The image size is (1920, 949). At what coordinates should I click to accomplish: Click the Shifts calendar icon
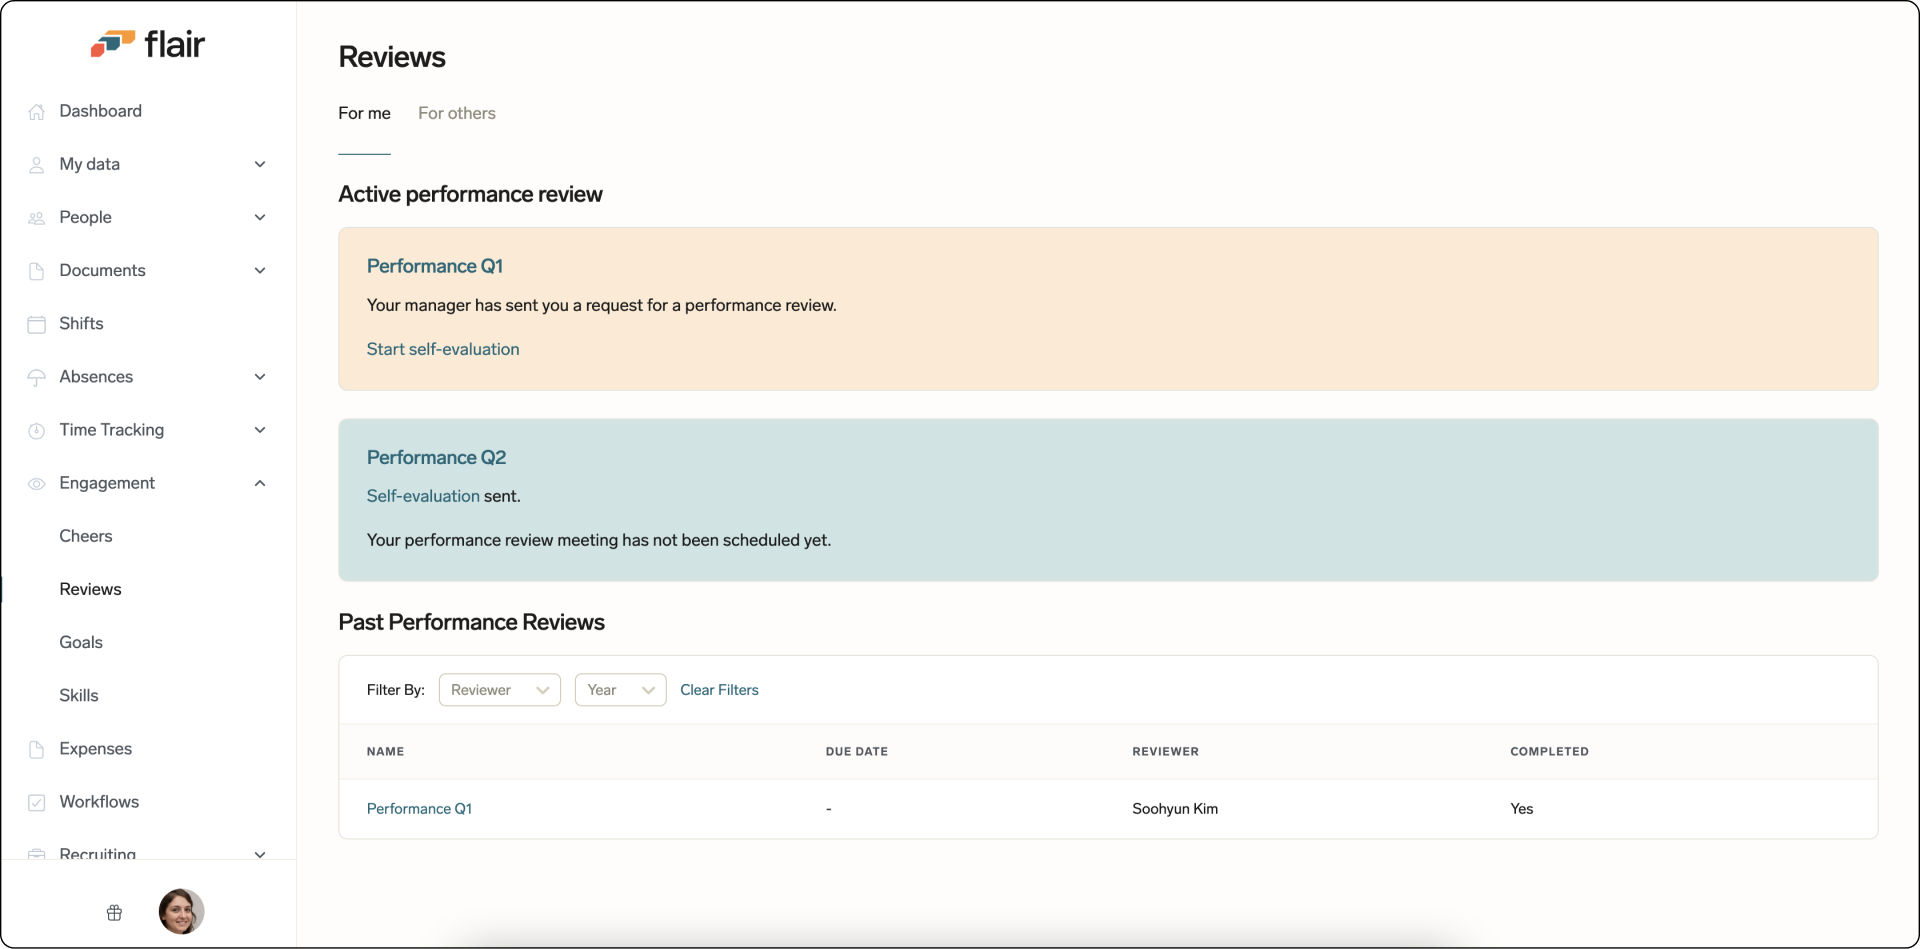pyautogui.click(x=37, y=324)
